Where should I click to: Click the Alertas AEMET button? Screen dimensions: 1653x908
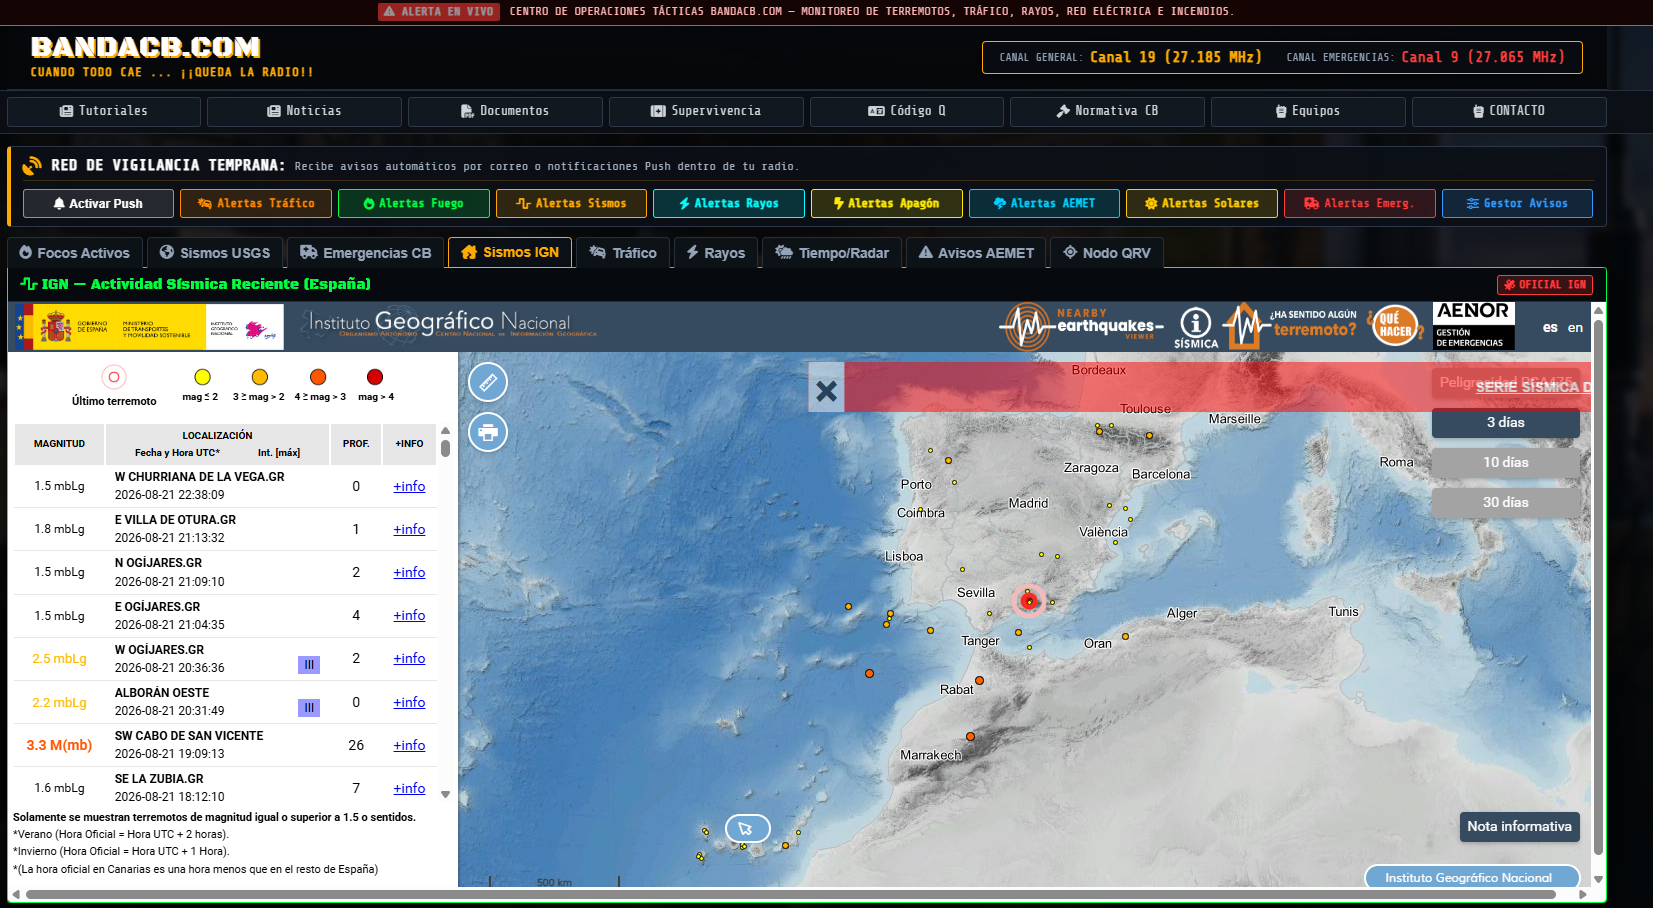click(x=1044, y=204)
